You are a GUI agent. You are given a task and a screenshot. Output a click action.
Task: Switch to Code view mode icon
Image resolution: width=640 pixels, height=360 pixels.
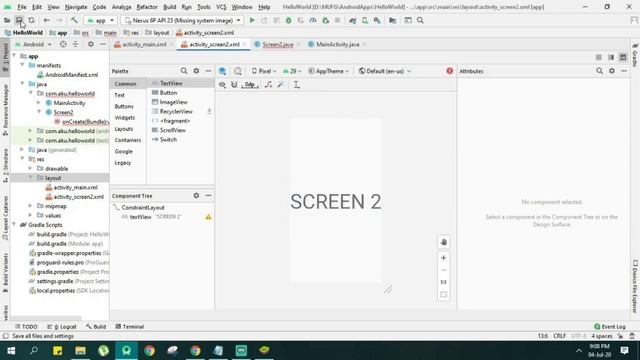tap(599, 58)
